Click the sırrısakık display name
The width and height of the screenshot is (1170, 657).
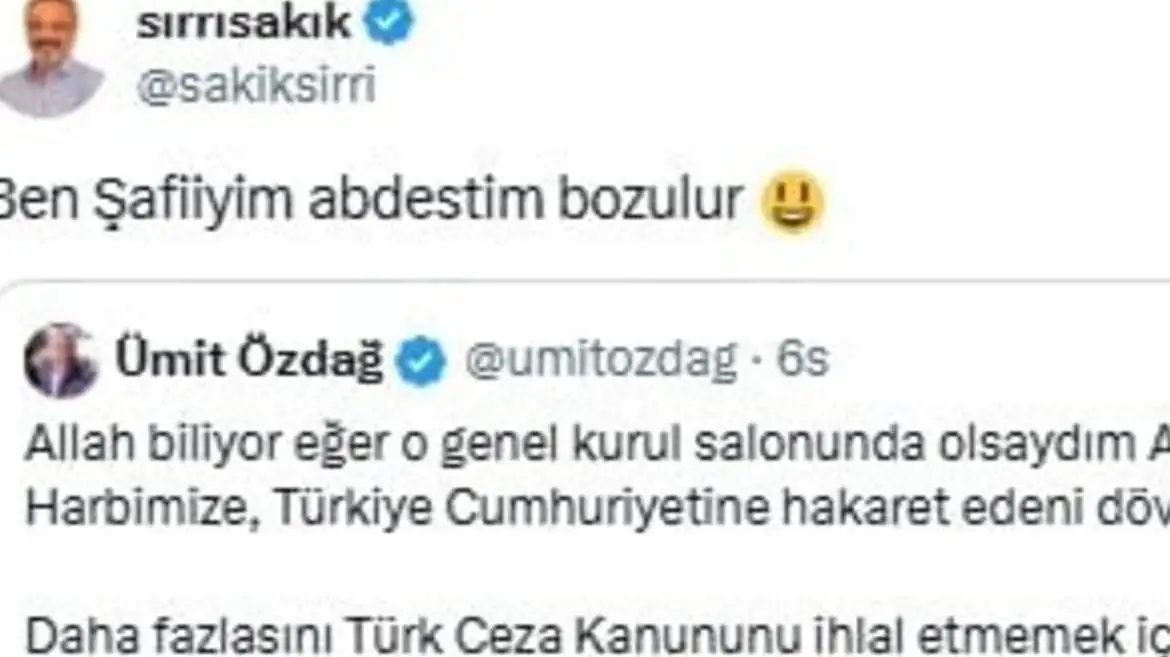pos(244,22)
